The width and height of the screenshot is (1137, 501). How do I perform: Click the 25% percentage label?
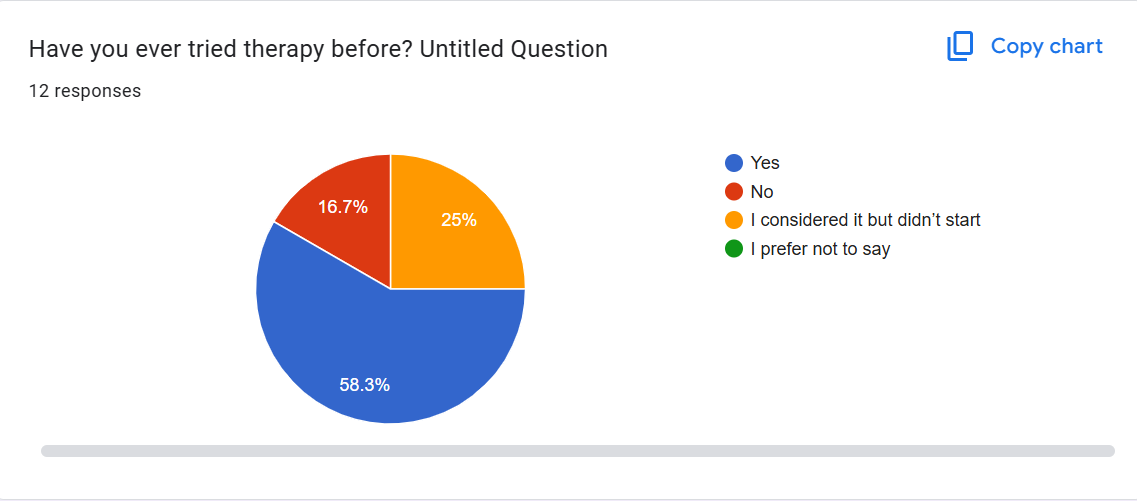[x=459, y=220]
